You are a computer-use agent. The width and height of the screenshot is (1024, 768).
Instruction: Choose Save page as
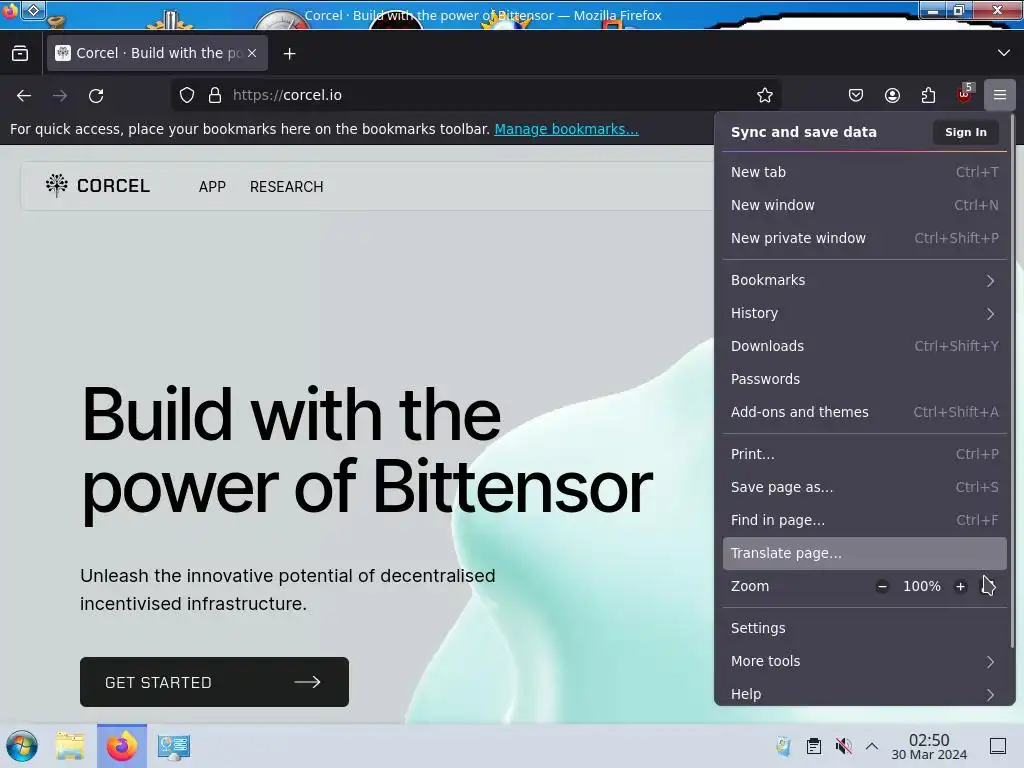(x=865, y=487)
